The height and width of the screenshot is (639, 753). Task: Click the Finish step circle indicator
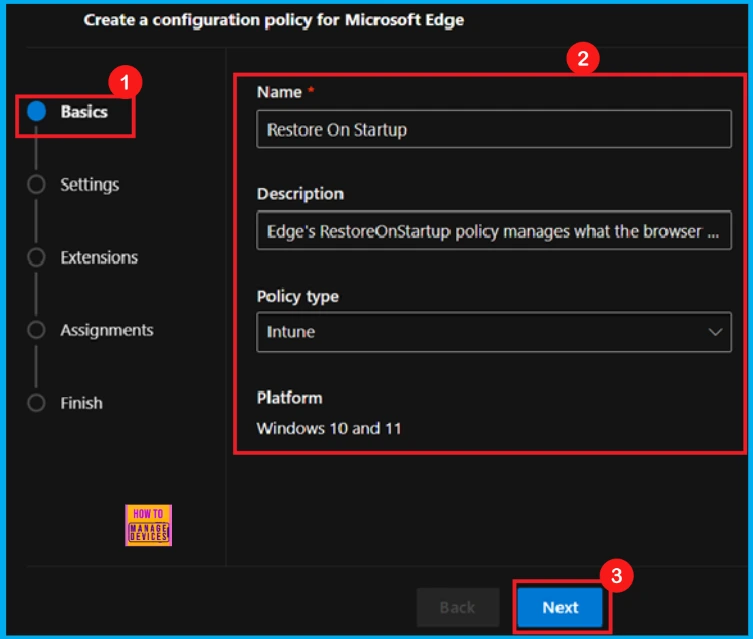coord(36,403)
